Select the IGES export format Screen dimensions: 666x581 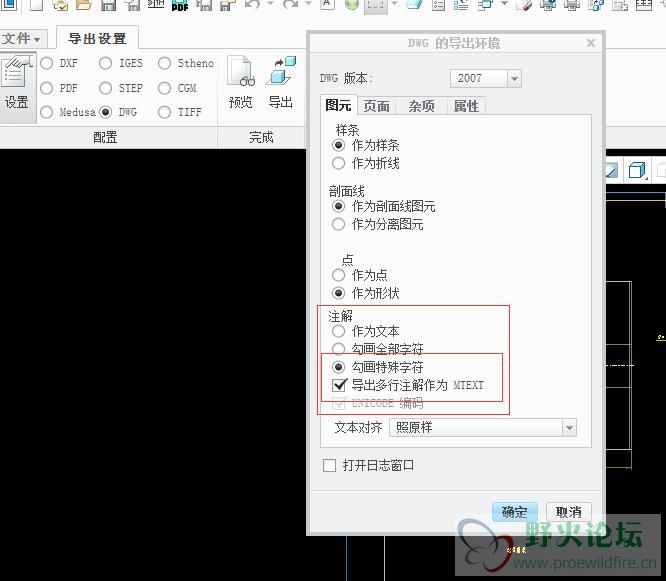pyautogui.click(x=105, y=63)
